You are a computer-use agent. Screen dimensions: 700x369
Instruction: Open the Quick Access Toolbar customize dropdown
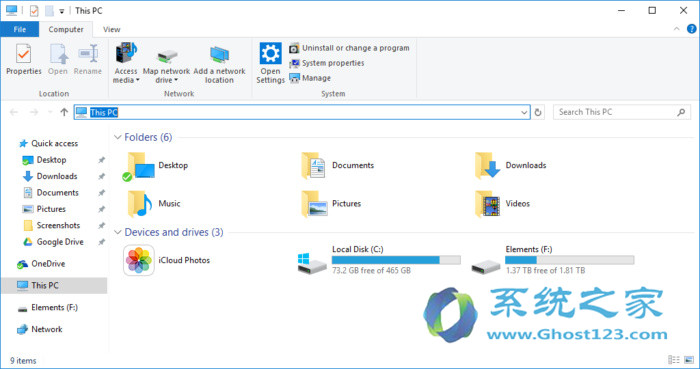click(x=62, y=11)
